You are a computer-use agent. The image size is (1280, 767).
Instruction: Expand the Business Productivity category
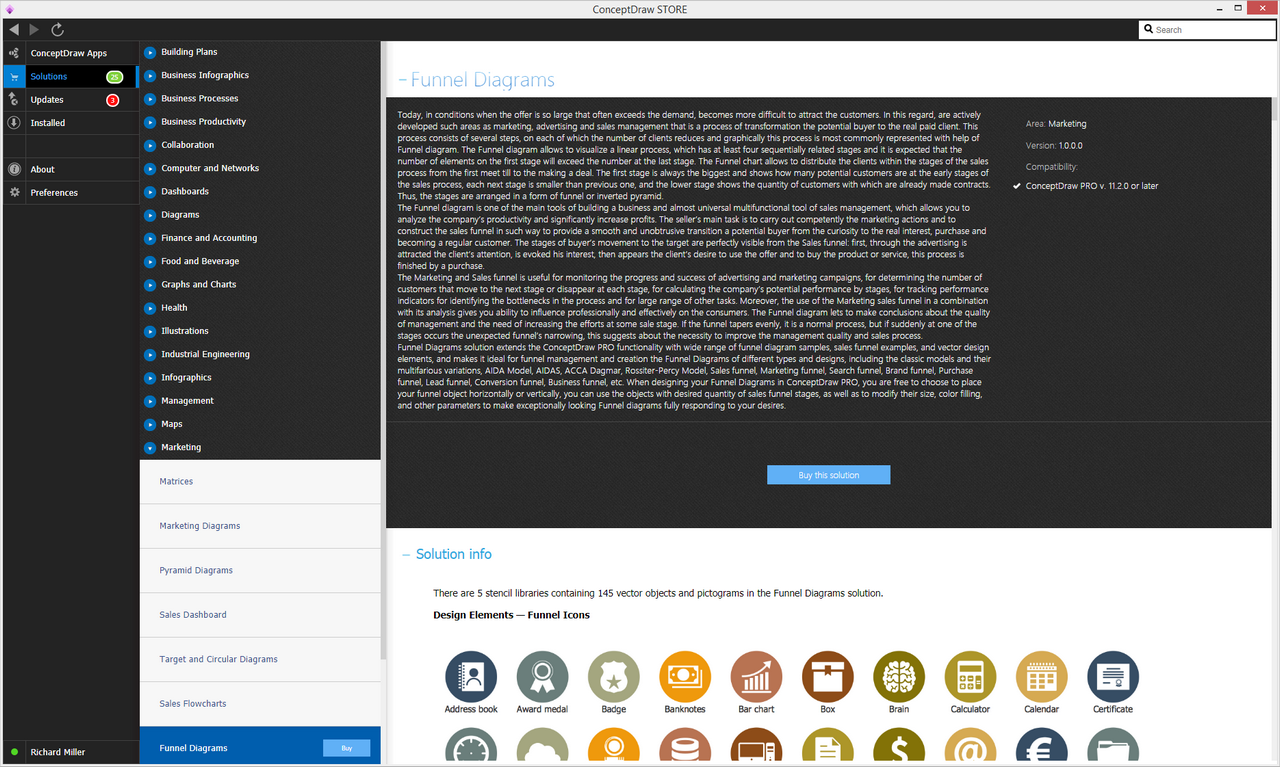pos(150,122)
